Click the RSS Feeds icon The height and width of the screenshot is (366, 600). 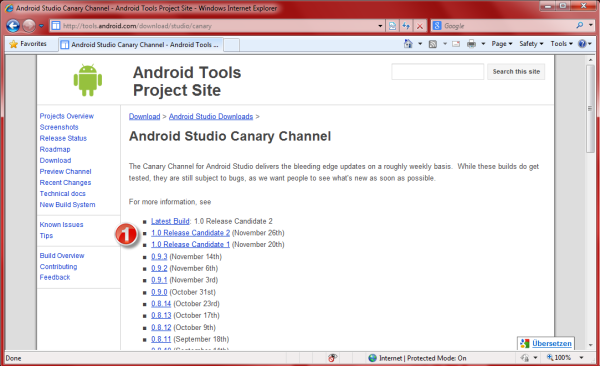(x=433, y=44)
